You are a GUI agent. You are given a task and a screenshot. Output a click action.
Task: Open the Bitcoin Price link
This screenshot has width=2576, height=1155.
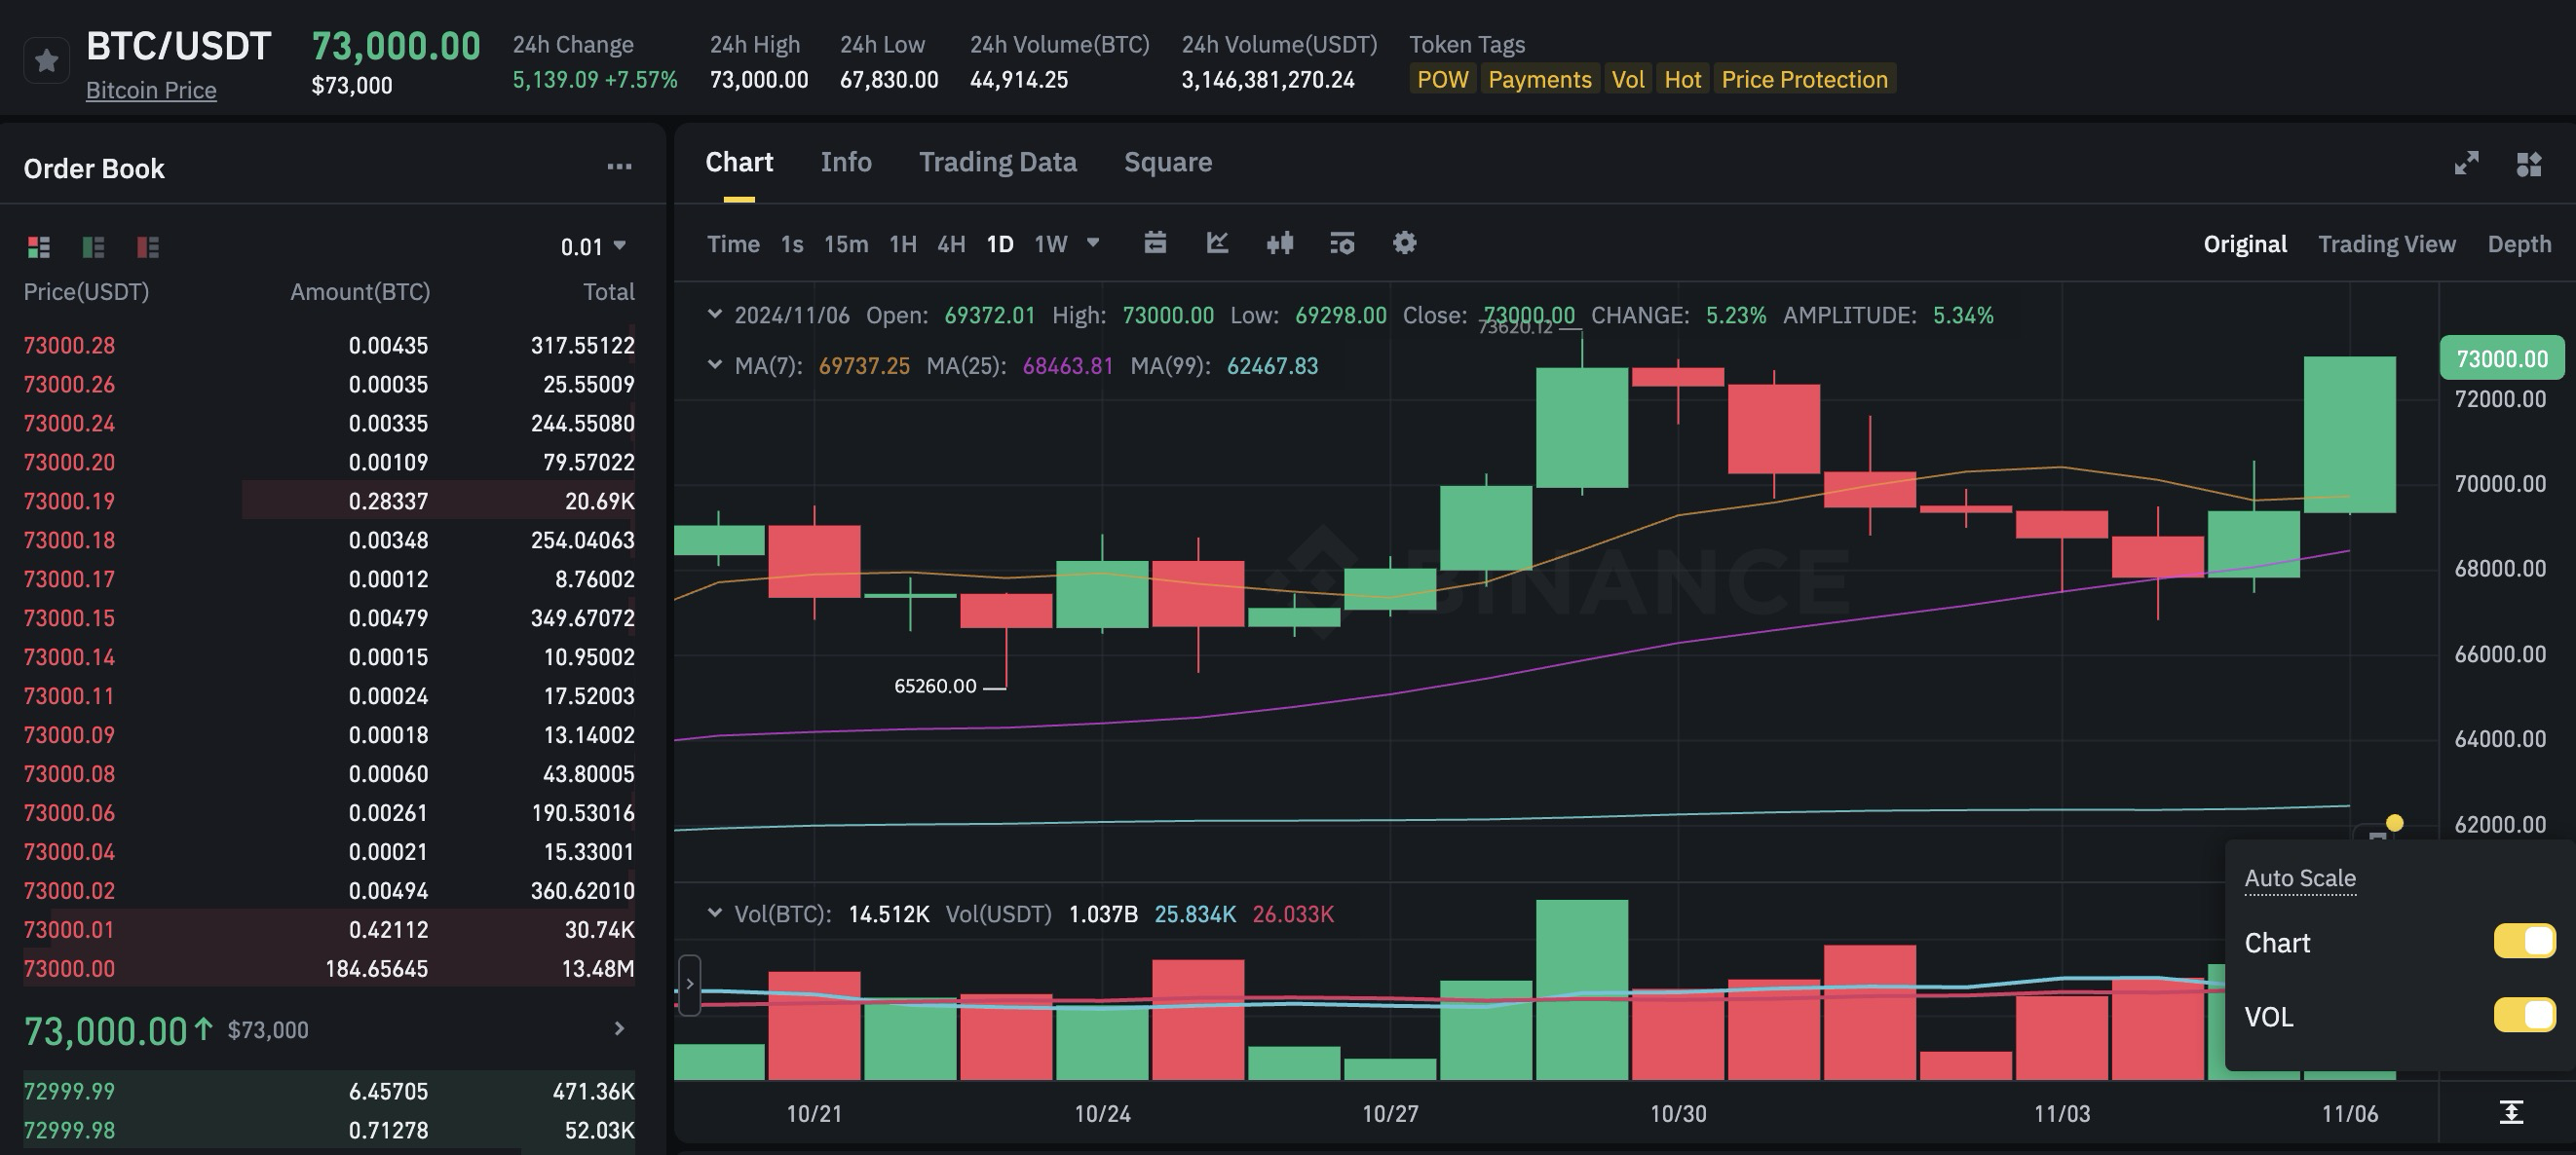pyautogui.click(x=151, y=90)
